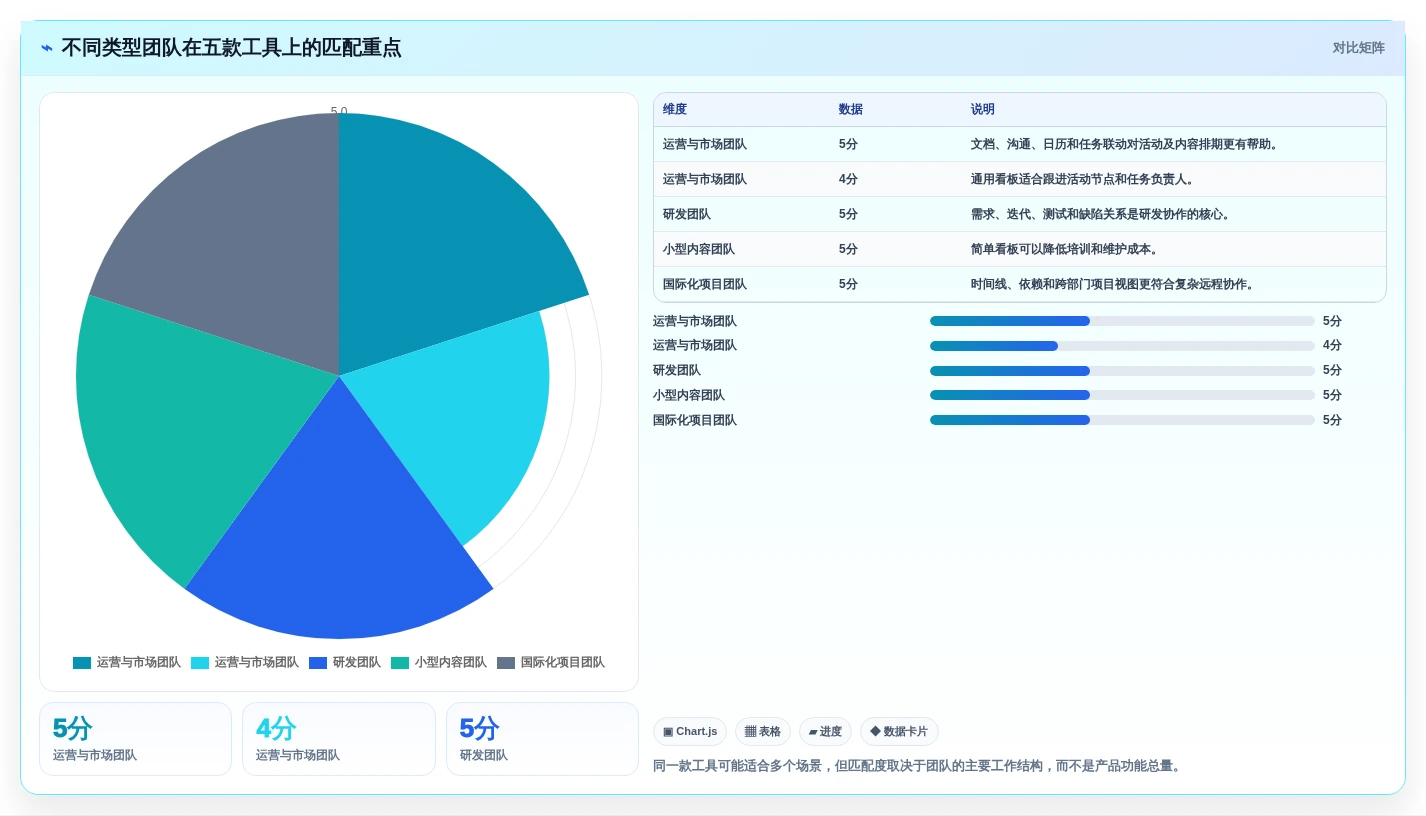Screen dimensions: 1426x816
Task: Click the description 简单看板可以降低培训和维护成本
Action: pyautogui.click(x=1066, y=250)
